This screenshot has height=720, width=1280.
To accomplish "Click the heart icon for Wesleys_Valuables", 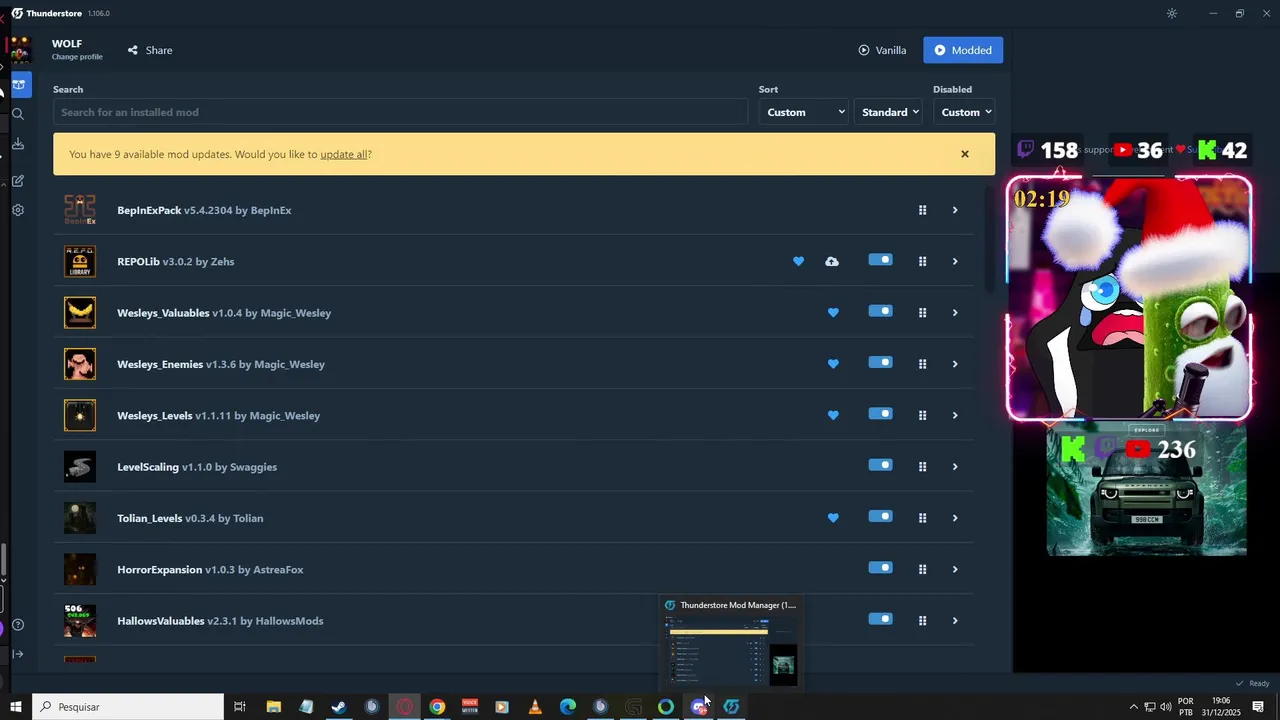I will click(833, 313).
